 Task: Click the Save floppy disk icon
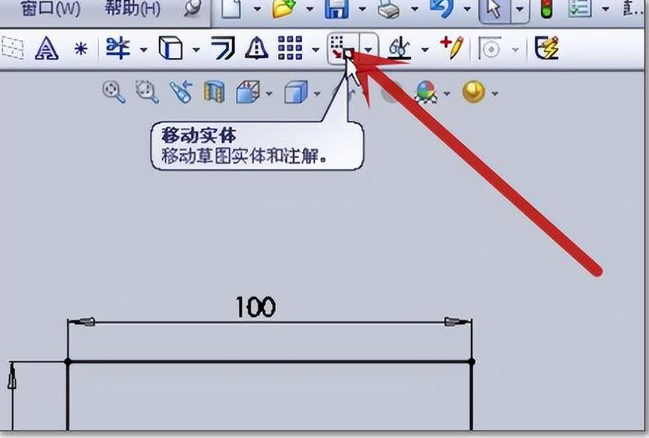point(337,10)
